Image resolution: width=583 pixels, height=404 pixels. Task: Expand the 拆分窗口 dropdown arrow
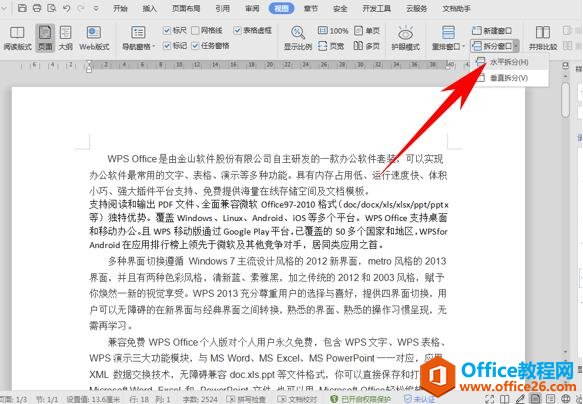516,46
